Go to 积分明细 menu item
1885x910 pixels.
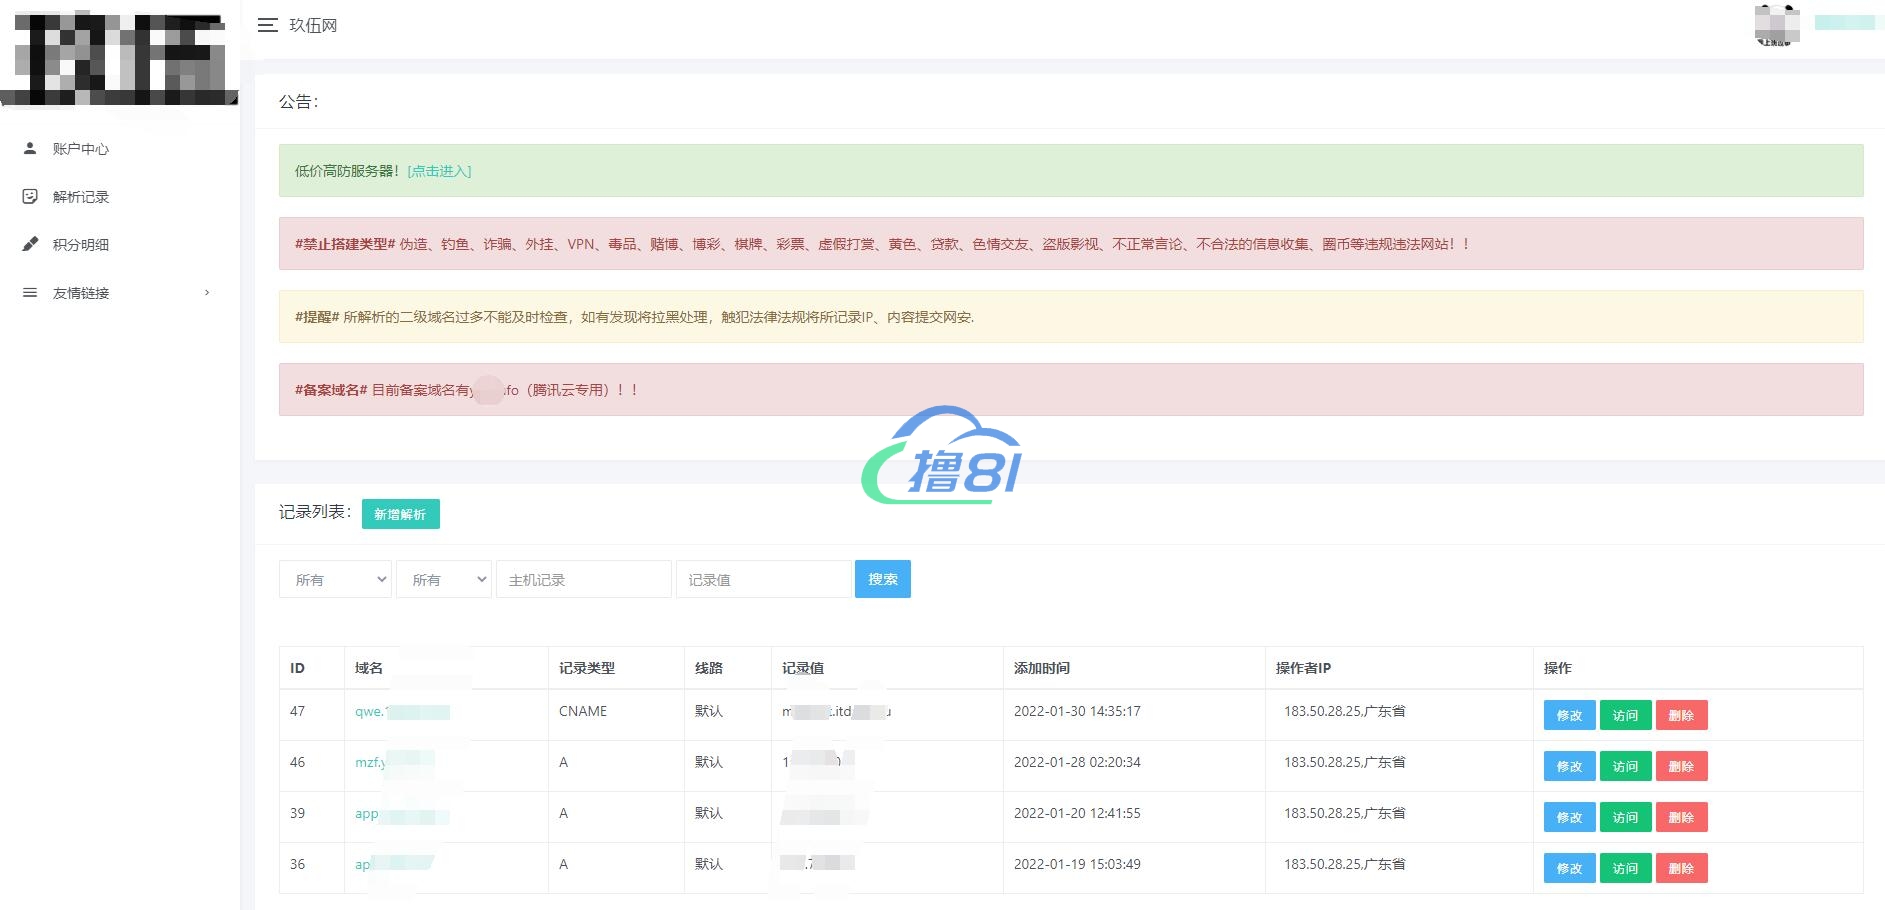coord(81,245)
